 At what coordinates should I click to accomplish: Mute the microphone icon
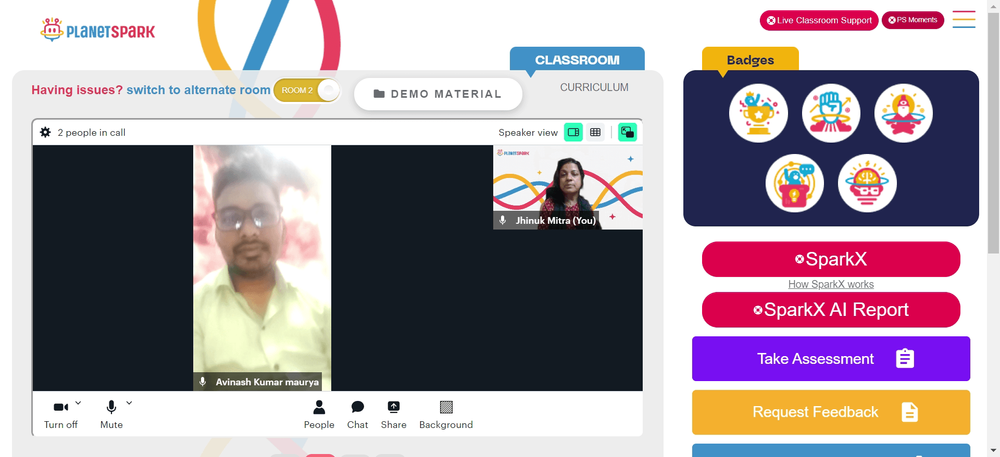pos(111,407)
